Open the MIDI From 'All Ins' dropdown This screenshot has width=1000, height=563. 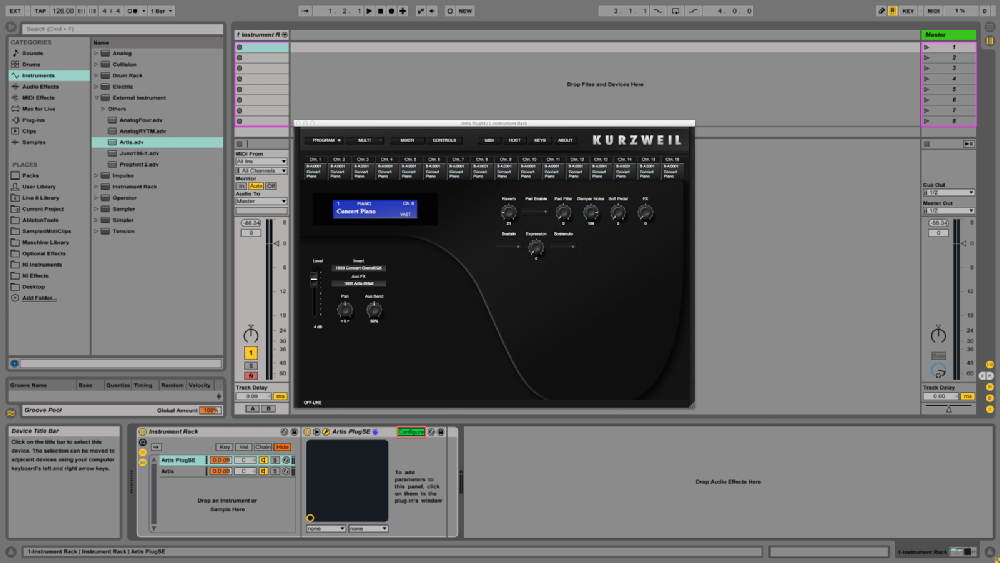[261, 161]
